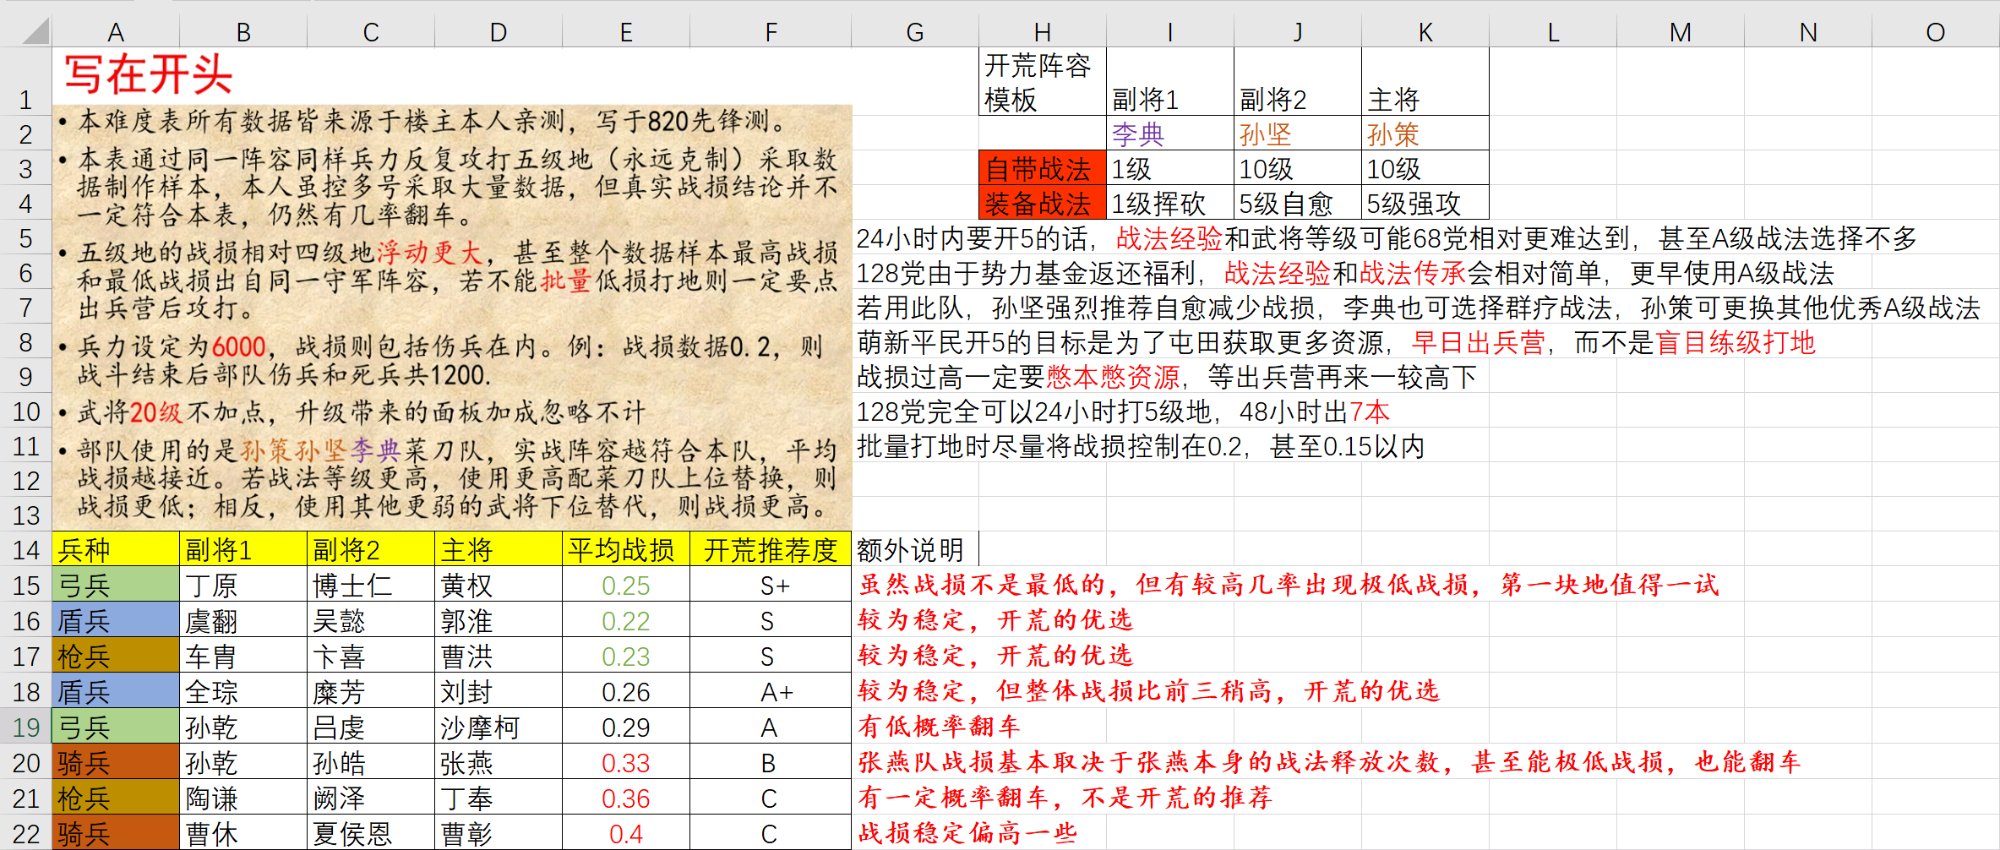The image size is (2000, 850).
Task: Click the 骑兵 cell in row 20
Action: pyautogui.click(x=116, y=763)
